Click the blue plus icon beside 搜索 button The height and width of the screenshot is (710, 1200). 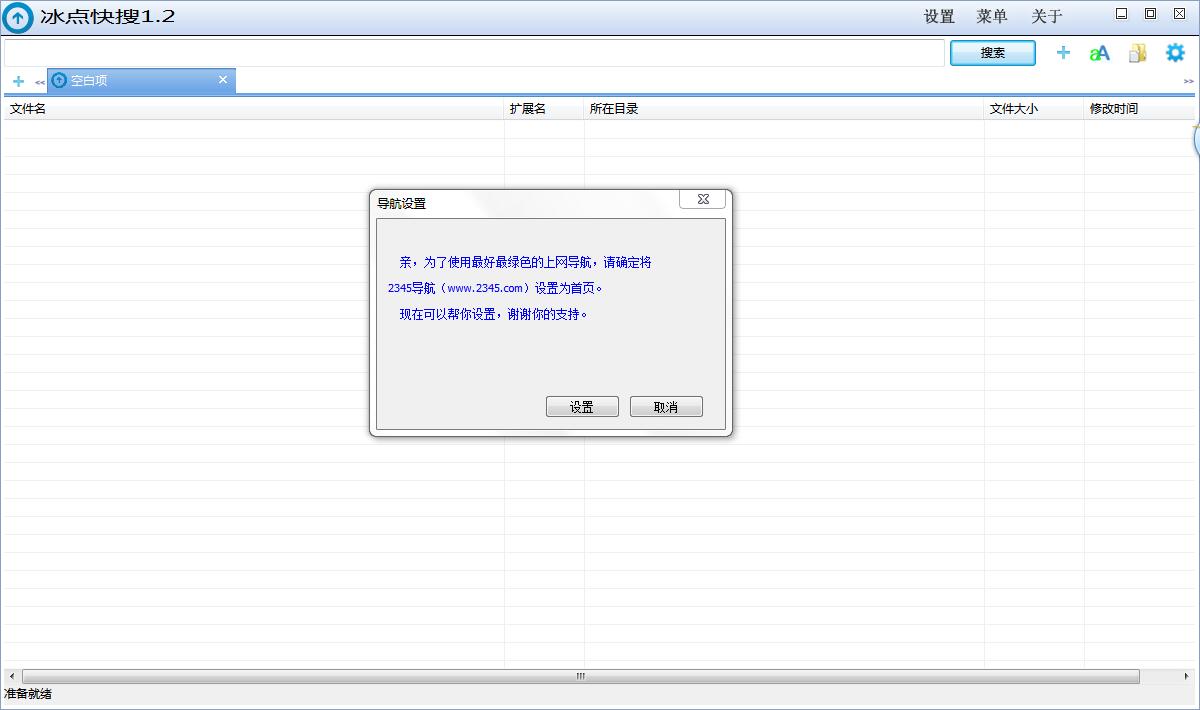[1063, 53]
